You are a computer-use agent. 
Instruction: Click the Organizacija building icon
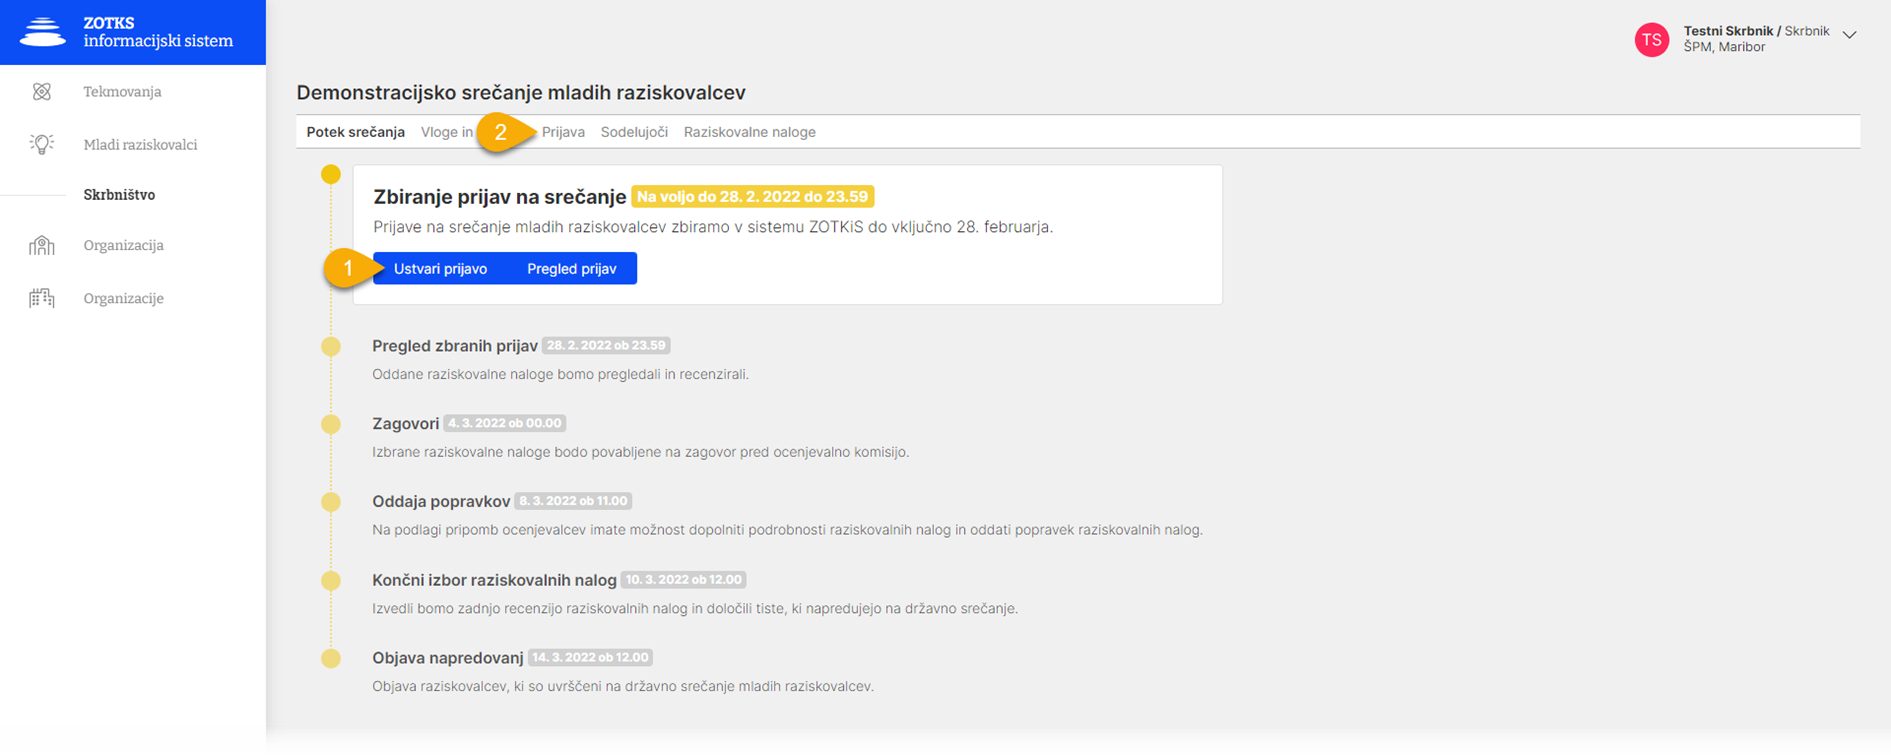click(x=41, y=245)
